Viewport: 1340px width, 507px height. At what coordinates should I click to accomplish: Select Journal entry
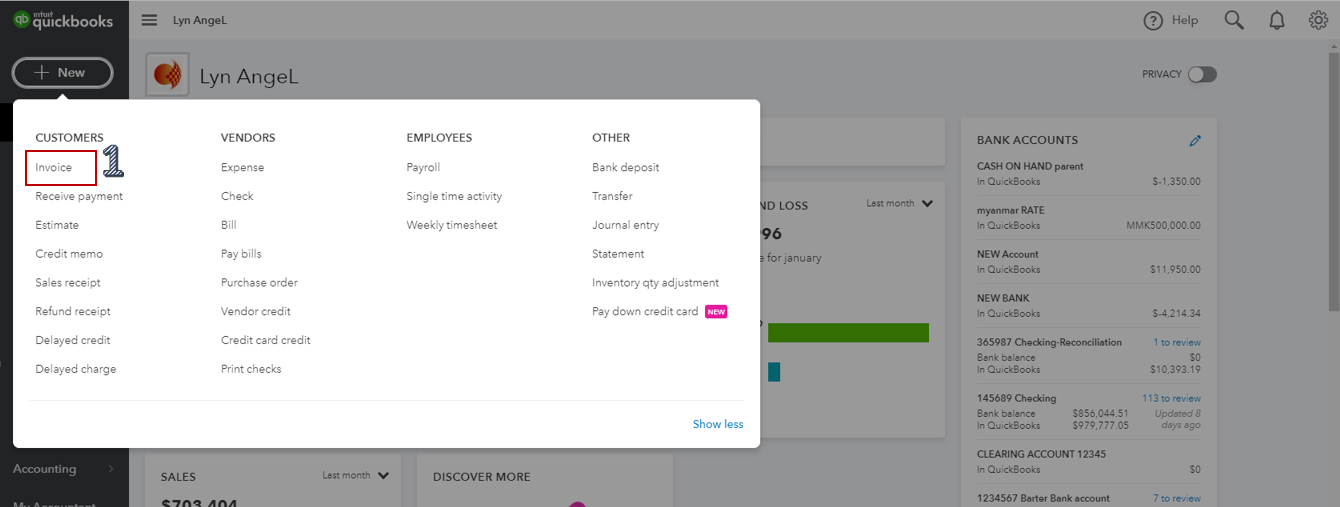[626, 225]
